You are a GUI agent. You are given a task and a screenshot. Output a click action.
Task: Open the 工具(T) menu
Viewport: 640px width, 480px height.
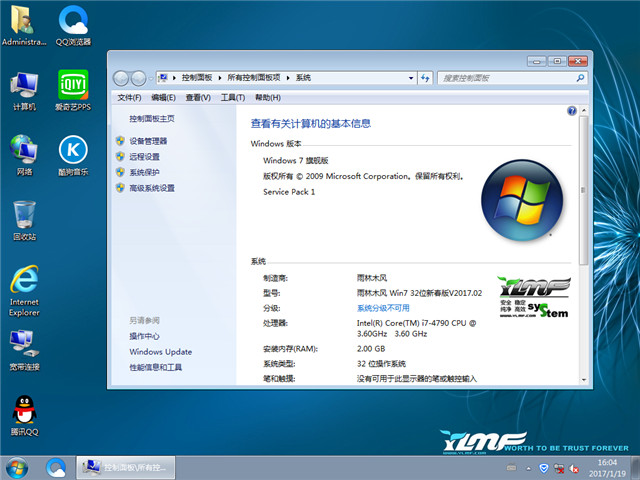click(233, 98)
